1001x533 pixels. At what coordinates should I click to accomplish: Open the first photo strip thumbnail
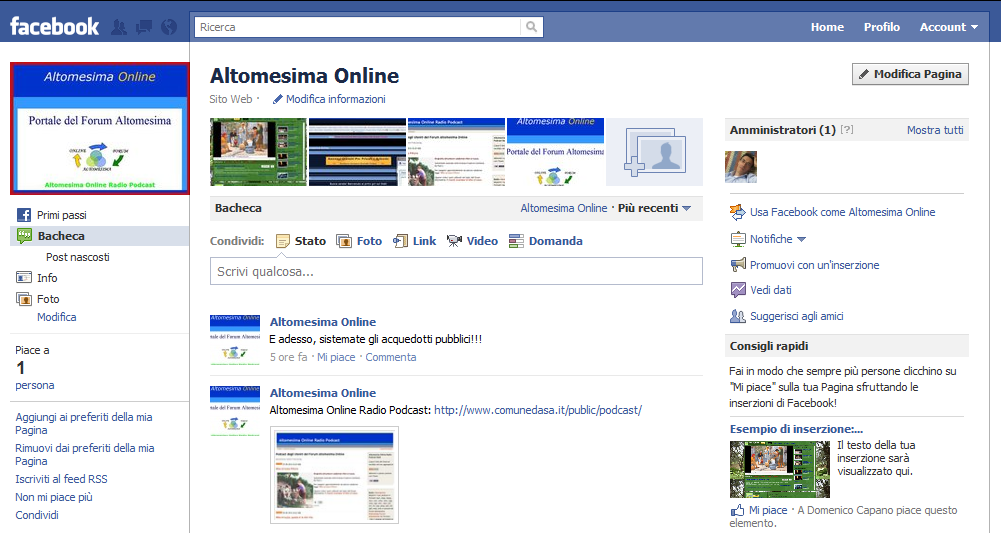[x=259, y=152]
